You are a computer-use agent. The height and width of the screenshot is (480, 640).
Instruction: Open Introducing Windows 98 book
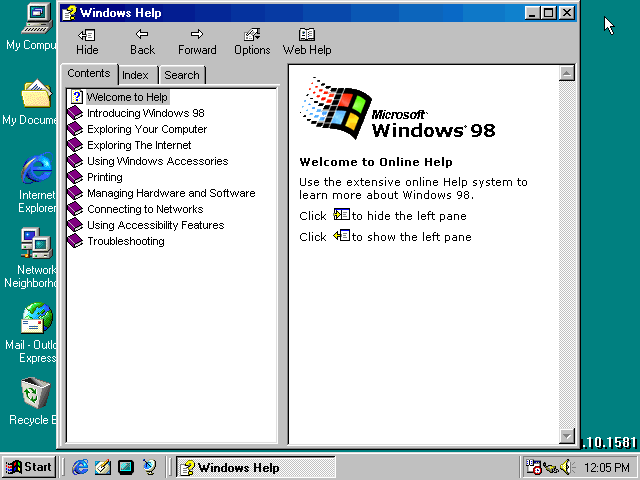(x=146, y=113)
